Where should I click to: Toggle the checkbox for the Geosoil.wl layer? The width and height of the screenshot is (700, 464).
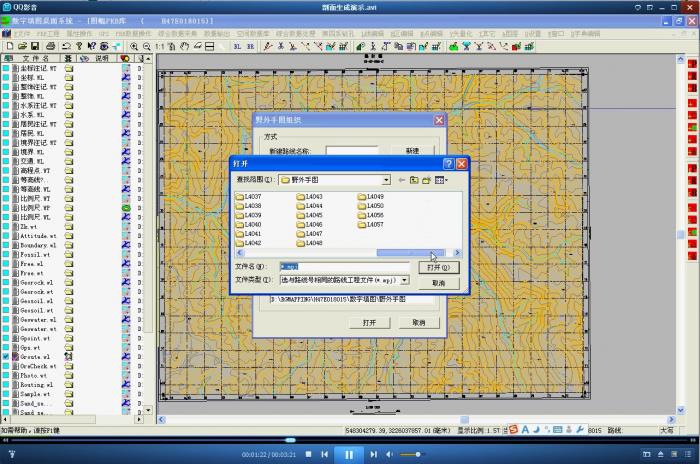[x=6, y=300]
